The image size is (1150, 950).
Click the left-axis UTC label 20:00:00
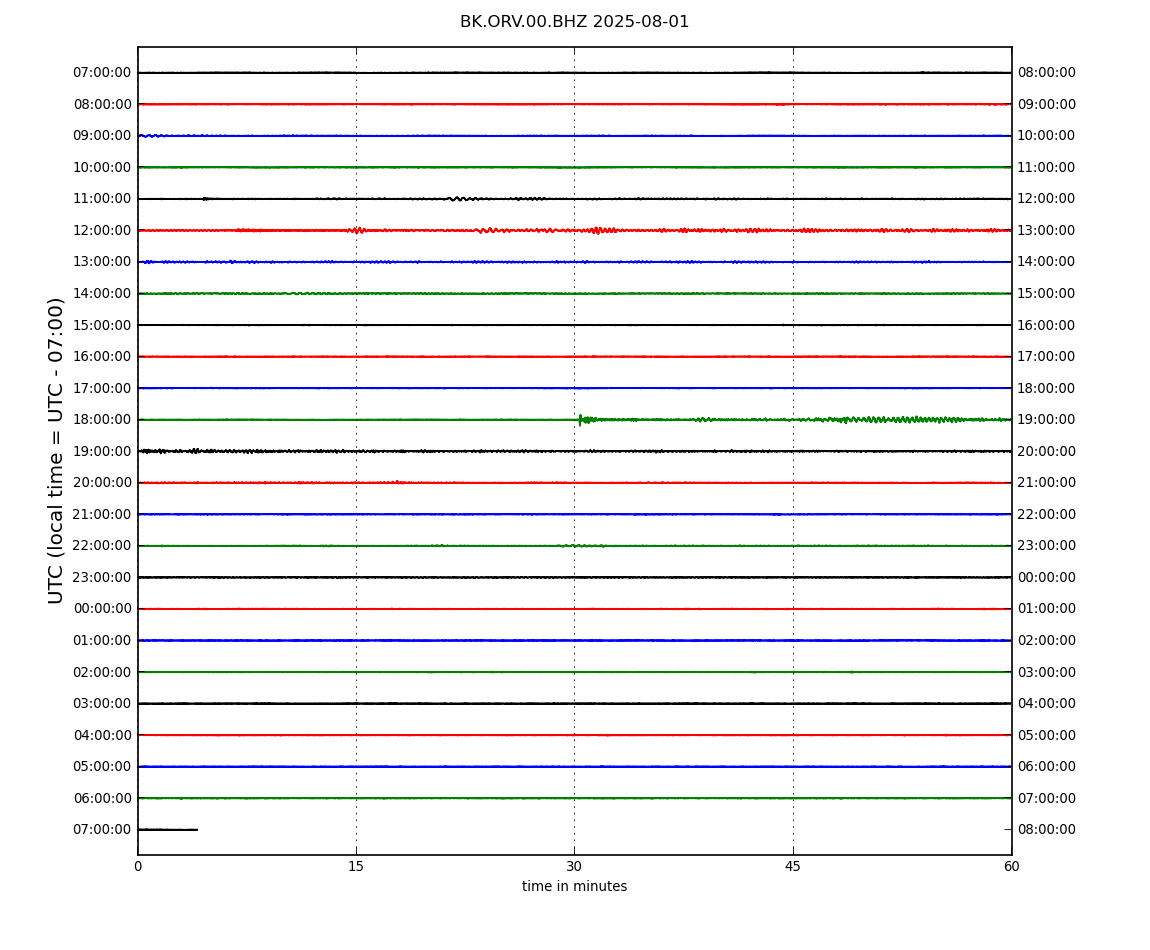coord(102,483)
